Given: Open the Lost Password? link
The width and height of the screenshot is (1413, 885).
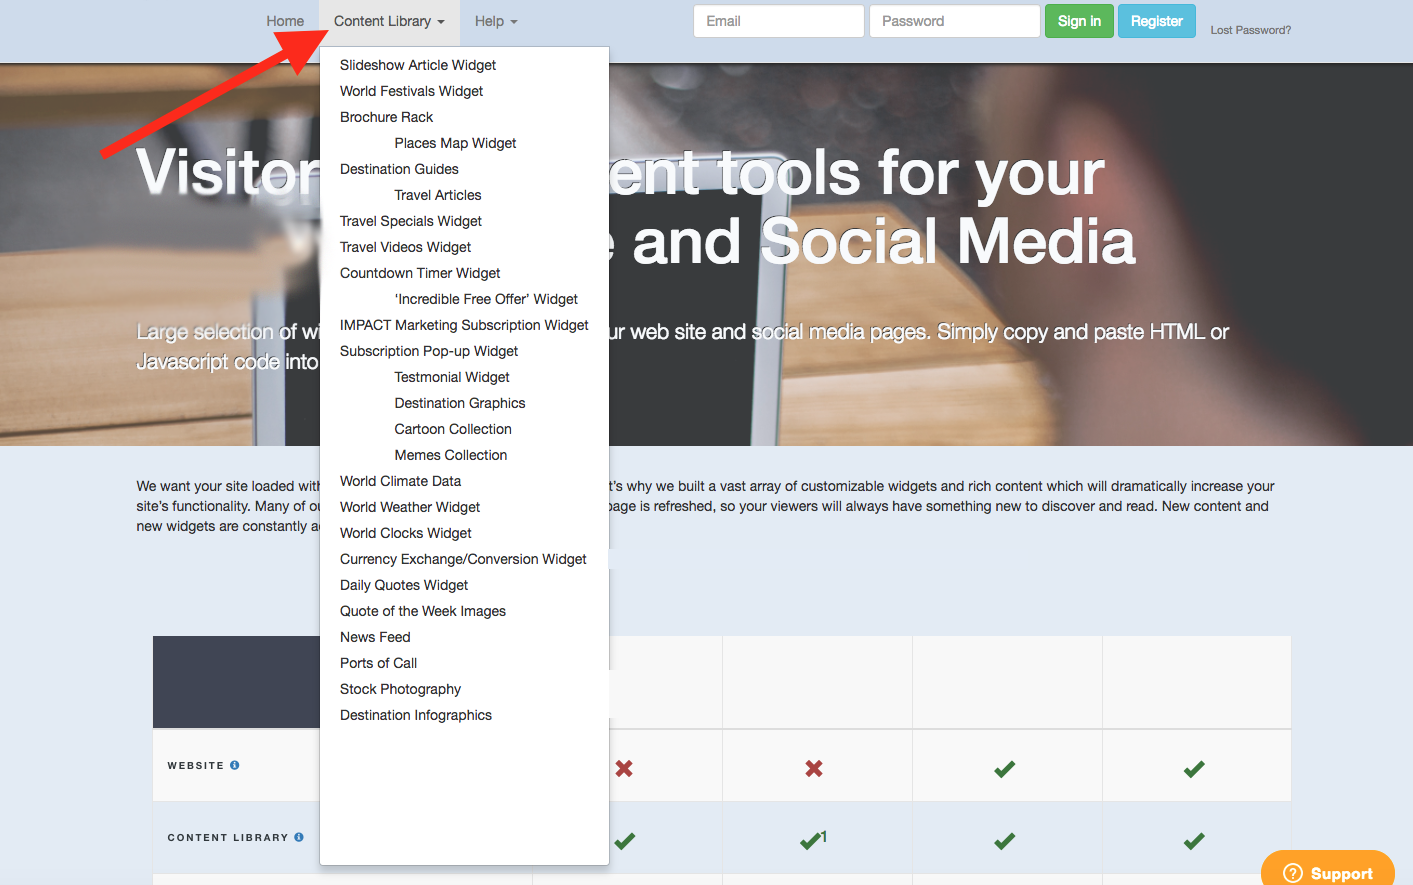Looking at the screenshot, I should (1250, 30).
